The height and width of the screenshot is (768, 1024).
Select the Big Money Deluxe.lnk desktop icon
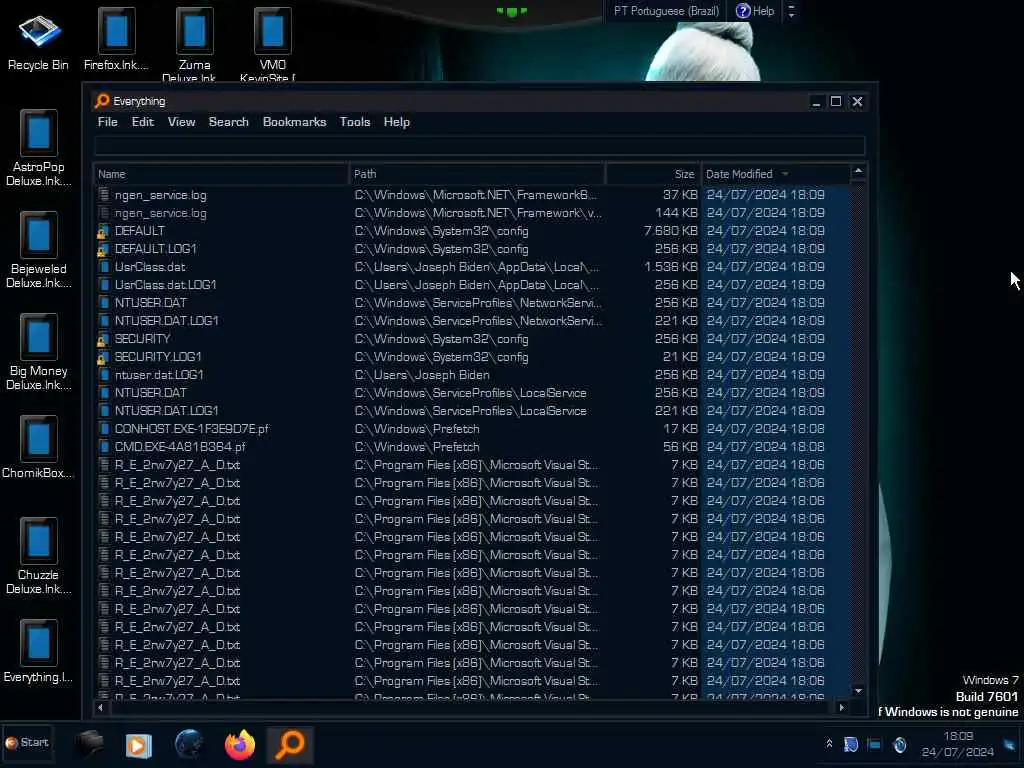[x=38, y=352]
